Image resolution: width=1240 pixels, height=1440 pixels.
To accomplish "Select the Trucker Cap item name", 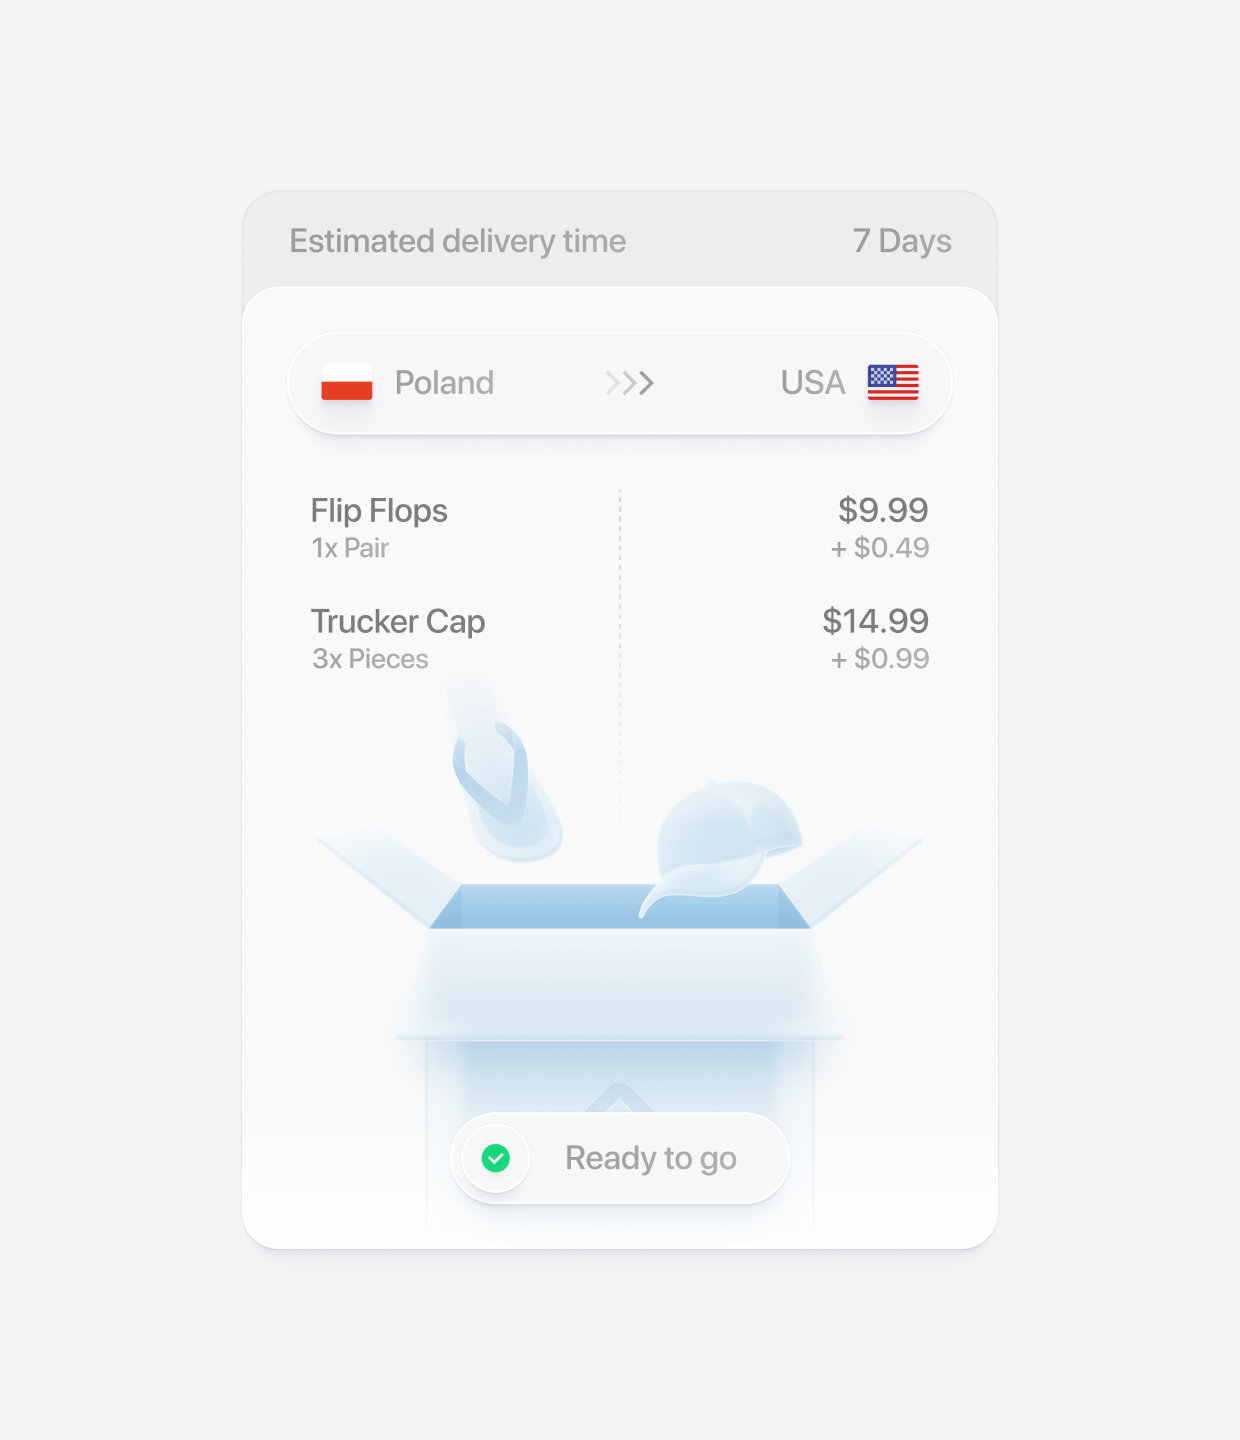I will point(398,622).
